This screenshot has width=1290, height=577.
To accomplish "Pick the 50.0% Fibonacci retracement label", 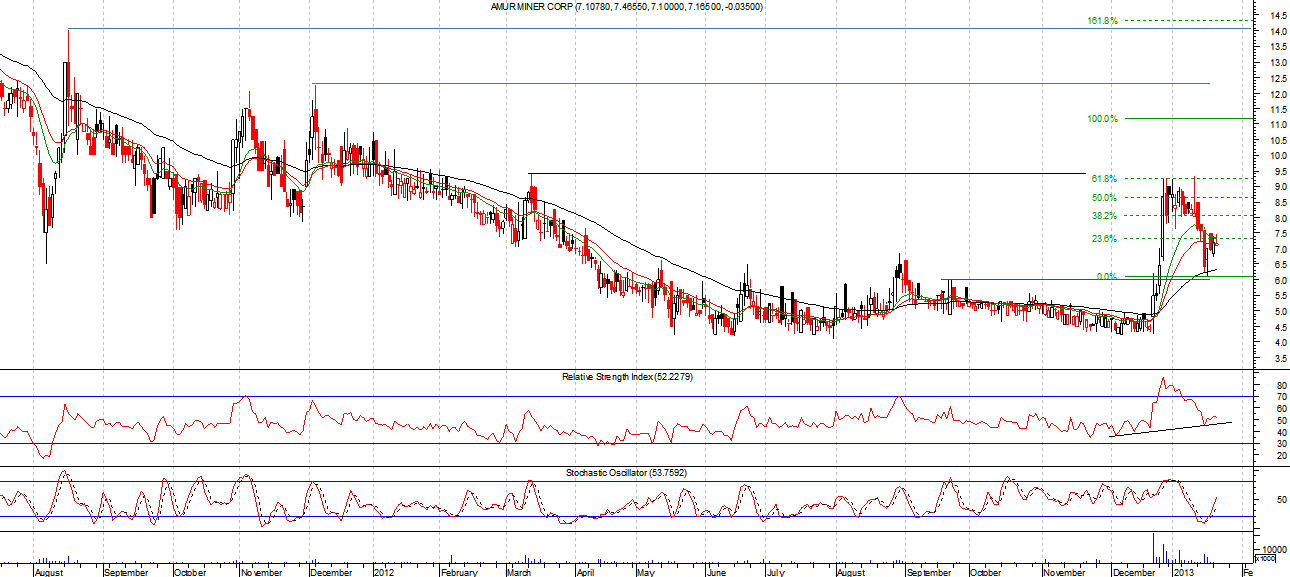I will 1102,197.
